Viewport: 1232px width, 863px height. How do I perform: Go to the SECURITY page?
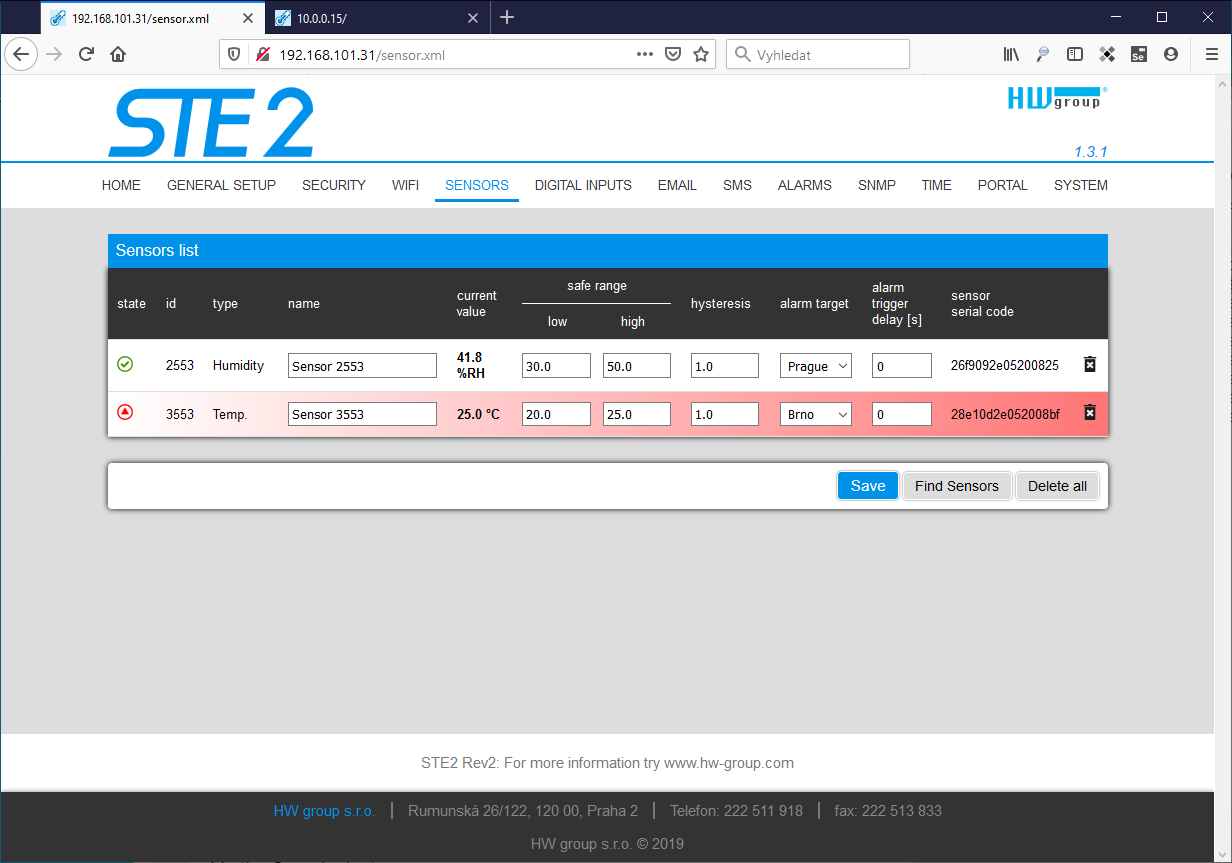(x=334, y=185)
